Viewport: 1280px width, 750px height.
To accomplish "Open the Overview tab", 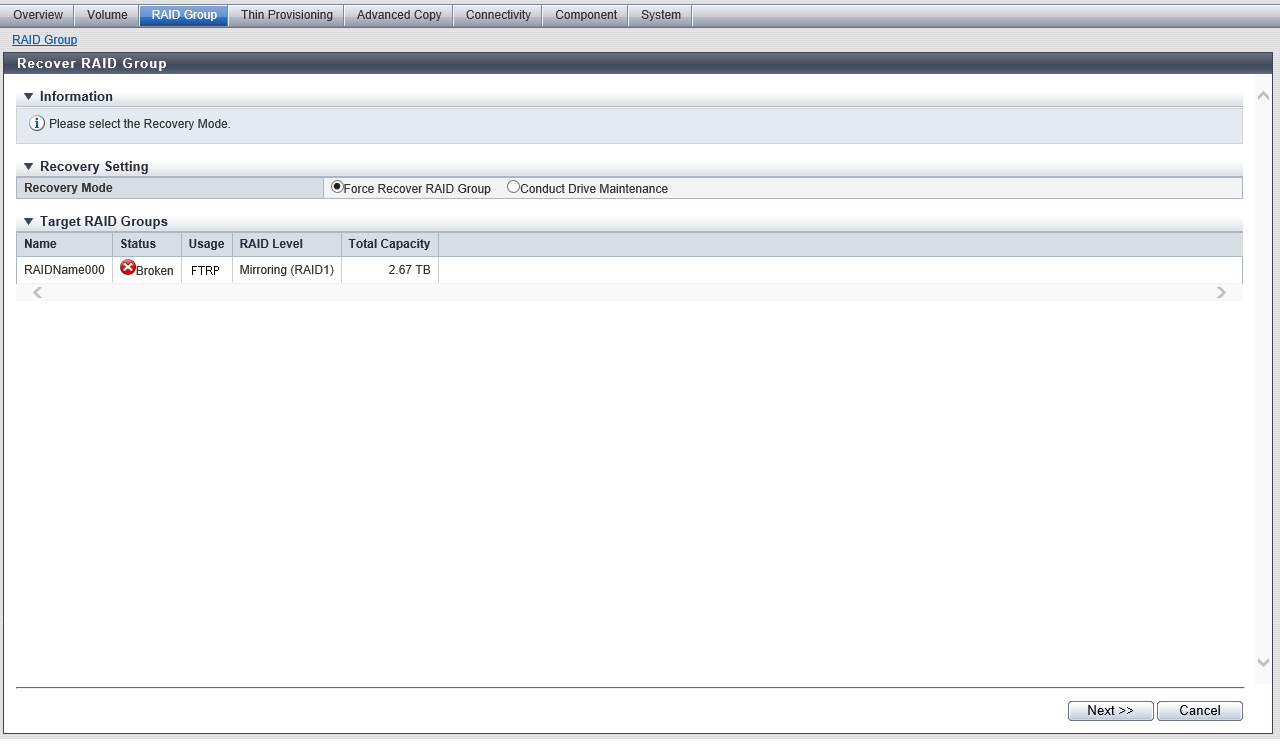I will pos(38,15).
